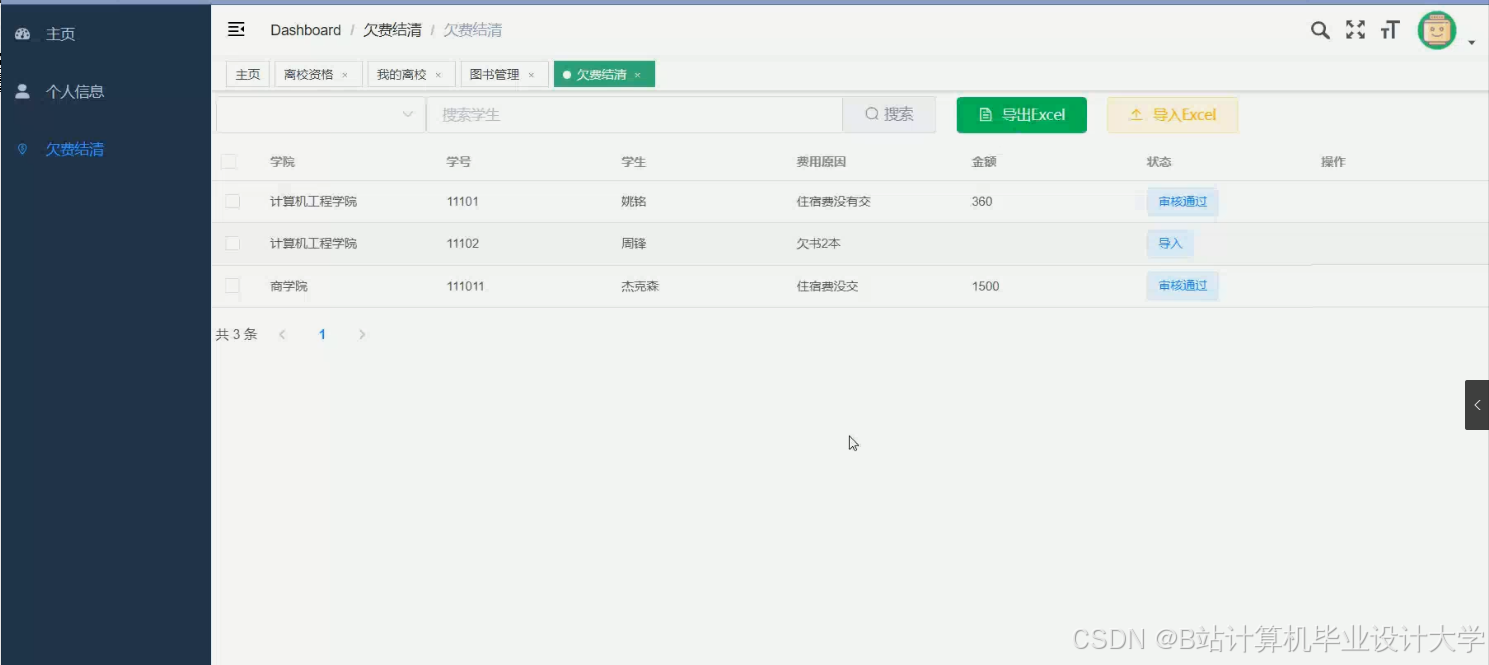Click the 个人信息 person icon
This screenshot has height=665, width=1489.
(x=22, y=91)
